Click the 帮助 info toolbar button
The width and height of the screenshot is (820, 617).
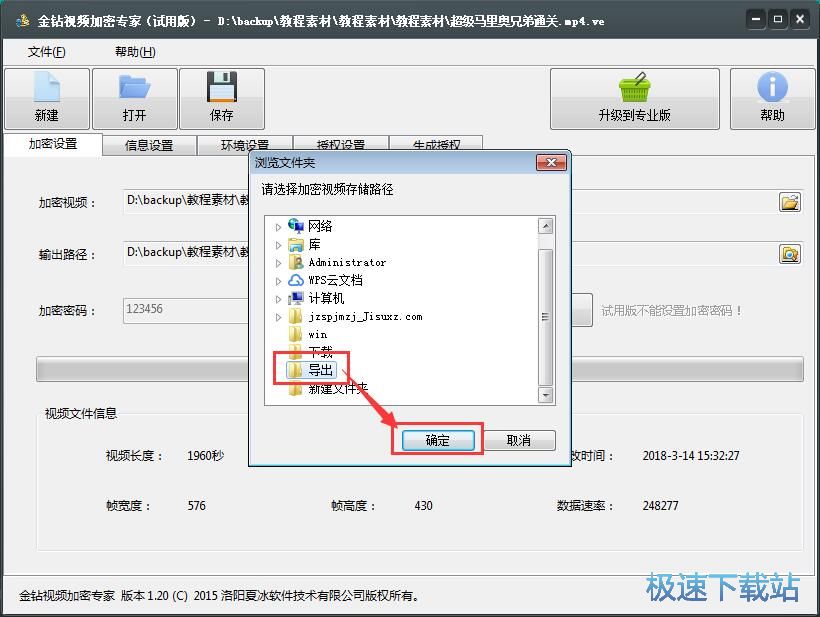pos(772,99)
